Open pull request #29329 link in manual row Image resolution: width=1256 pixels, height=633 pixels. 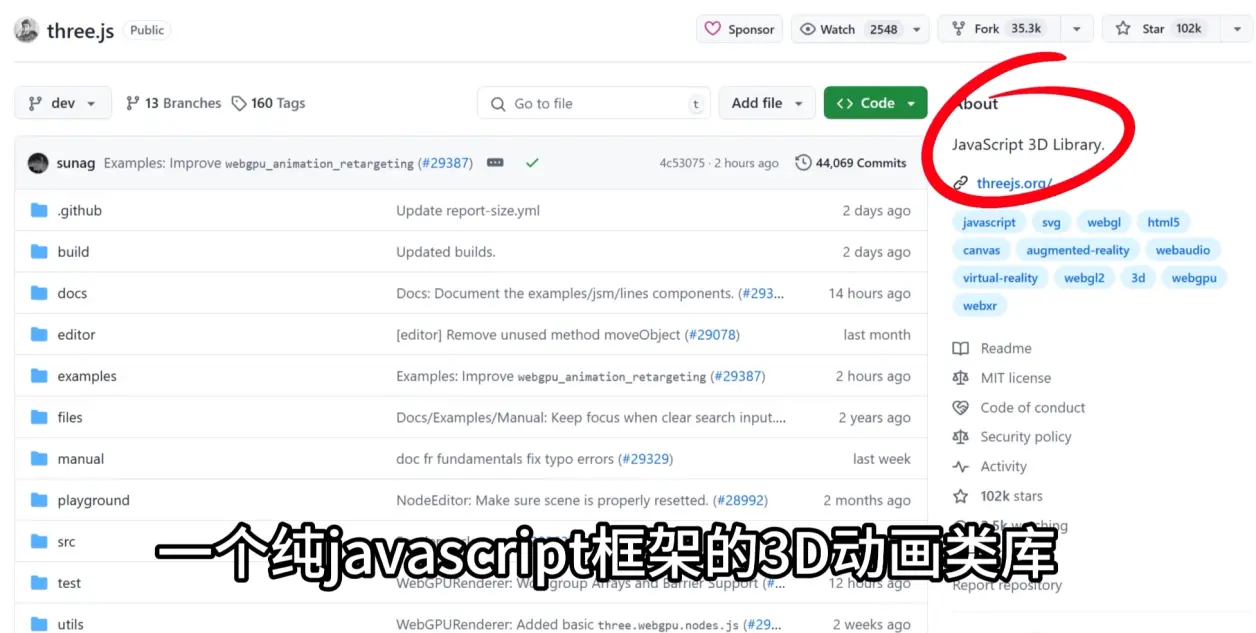pos(645,459)
